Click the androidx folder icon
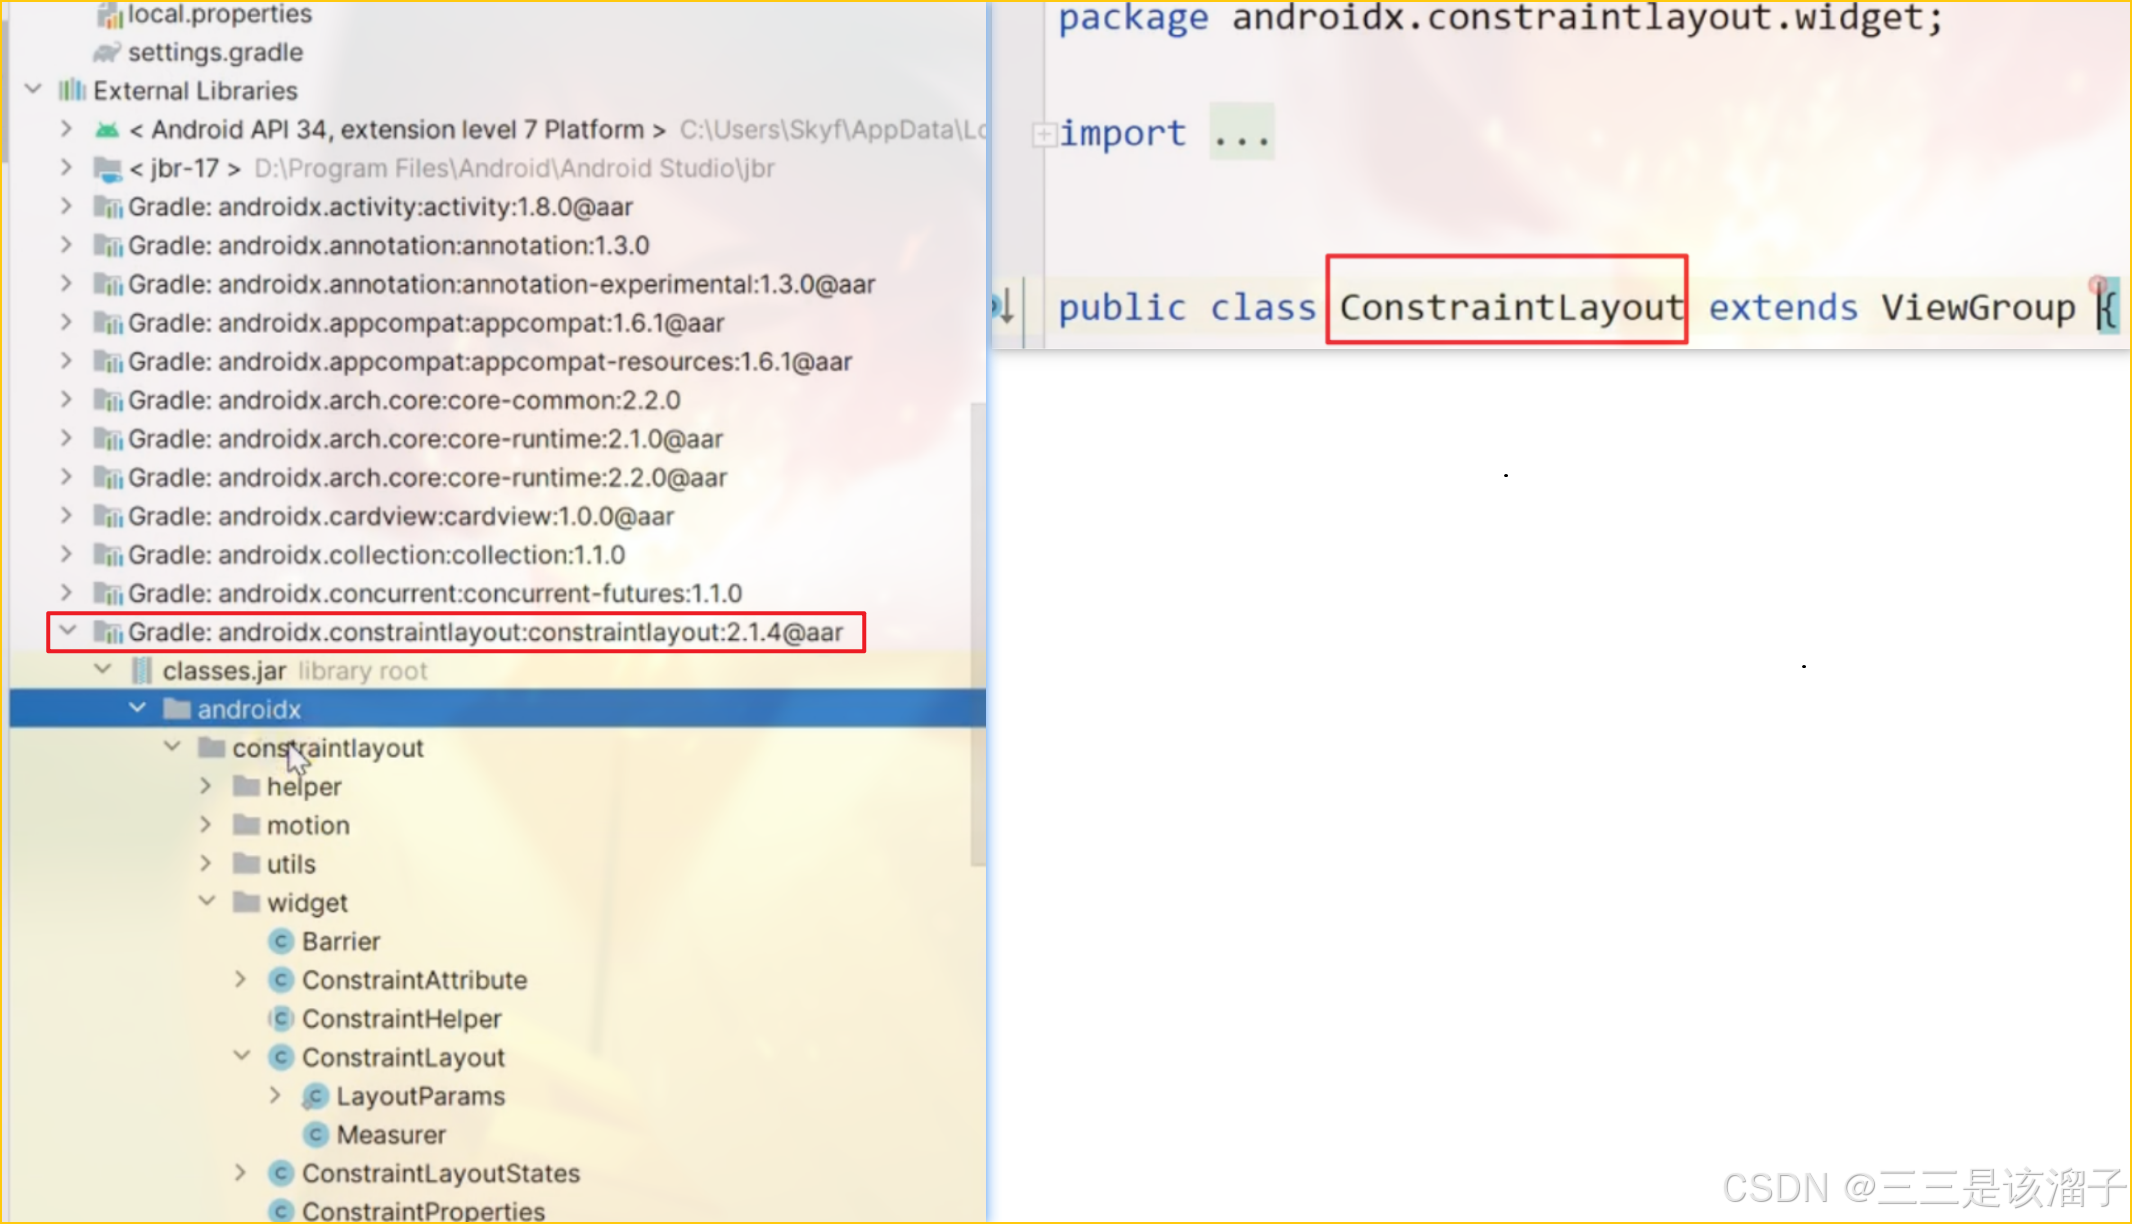Image resolution: width=2132 pixels, height=1224 pixels. pos(177,709)
